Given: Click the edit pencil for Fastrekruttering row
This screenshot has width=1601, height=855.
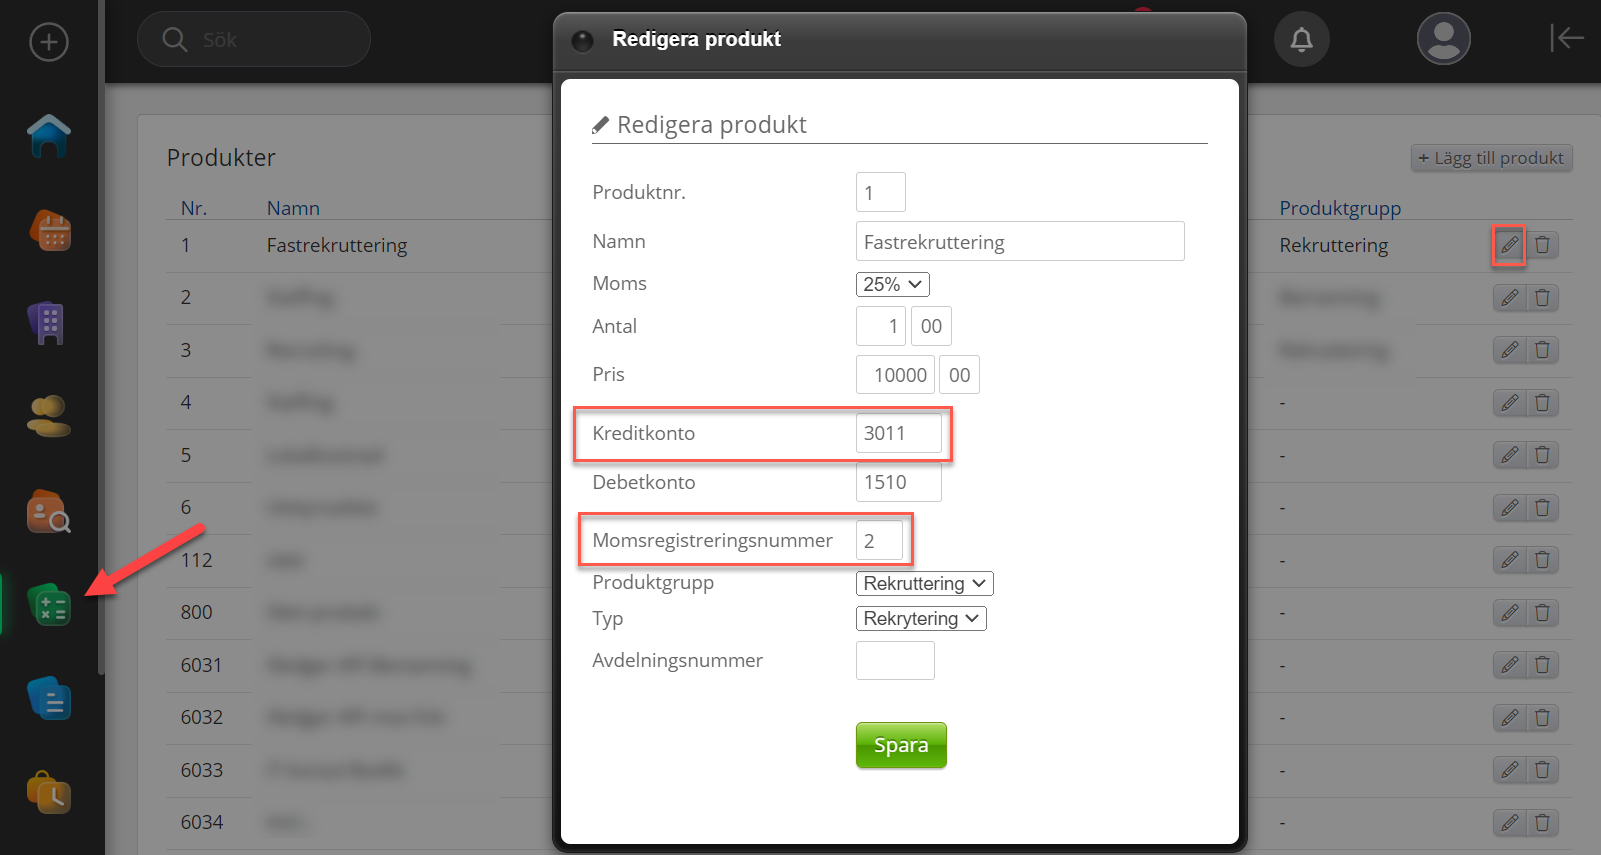Looking at the screenshot, I should (x=1509, y=245).
